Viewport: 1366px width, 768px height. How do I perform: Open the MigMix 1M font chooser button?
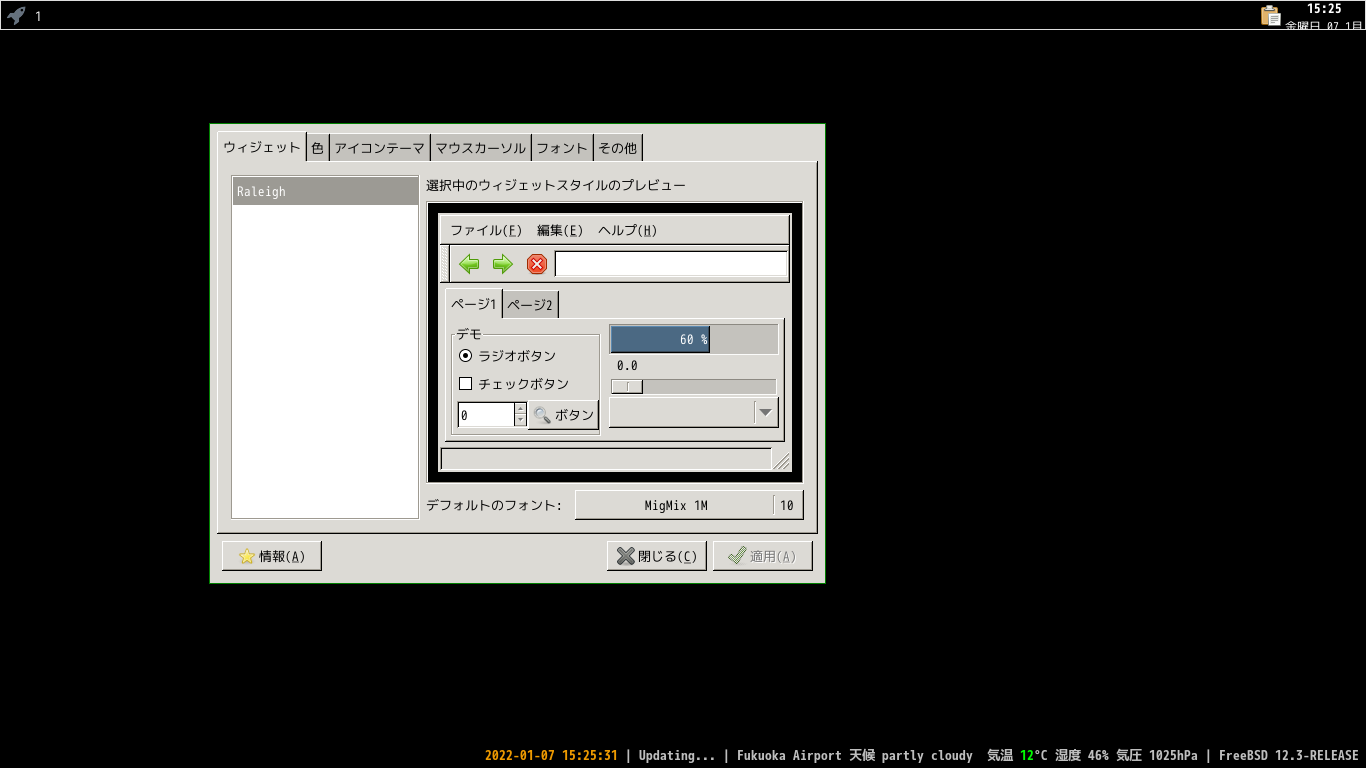pos(689,505)
